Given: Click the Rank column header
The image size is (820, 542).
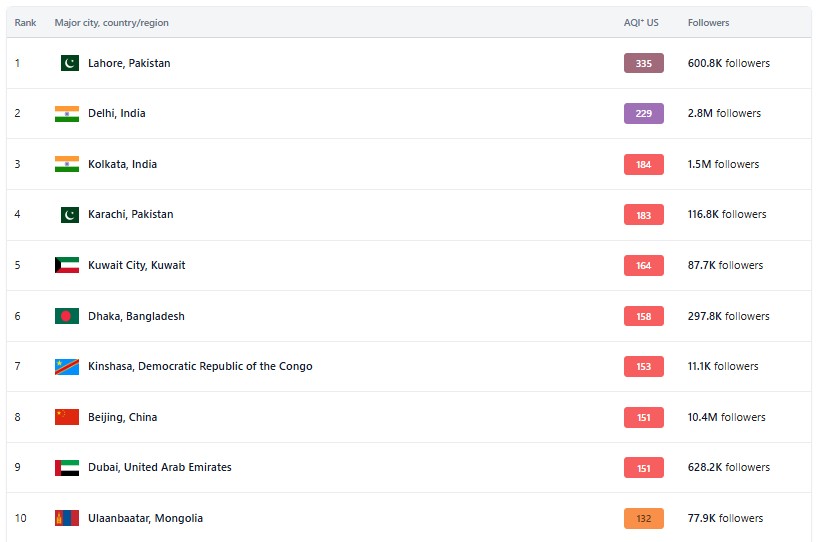Looking at the screenshot, I should point(25,22).
